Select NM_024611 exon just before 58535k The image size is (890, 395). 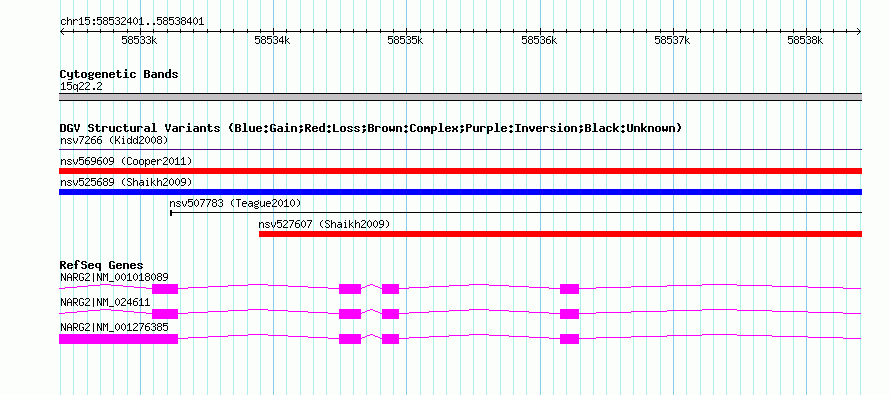391,314
